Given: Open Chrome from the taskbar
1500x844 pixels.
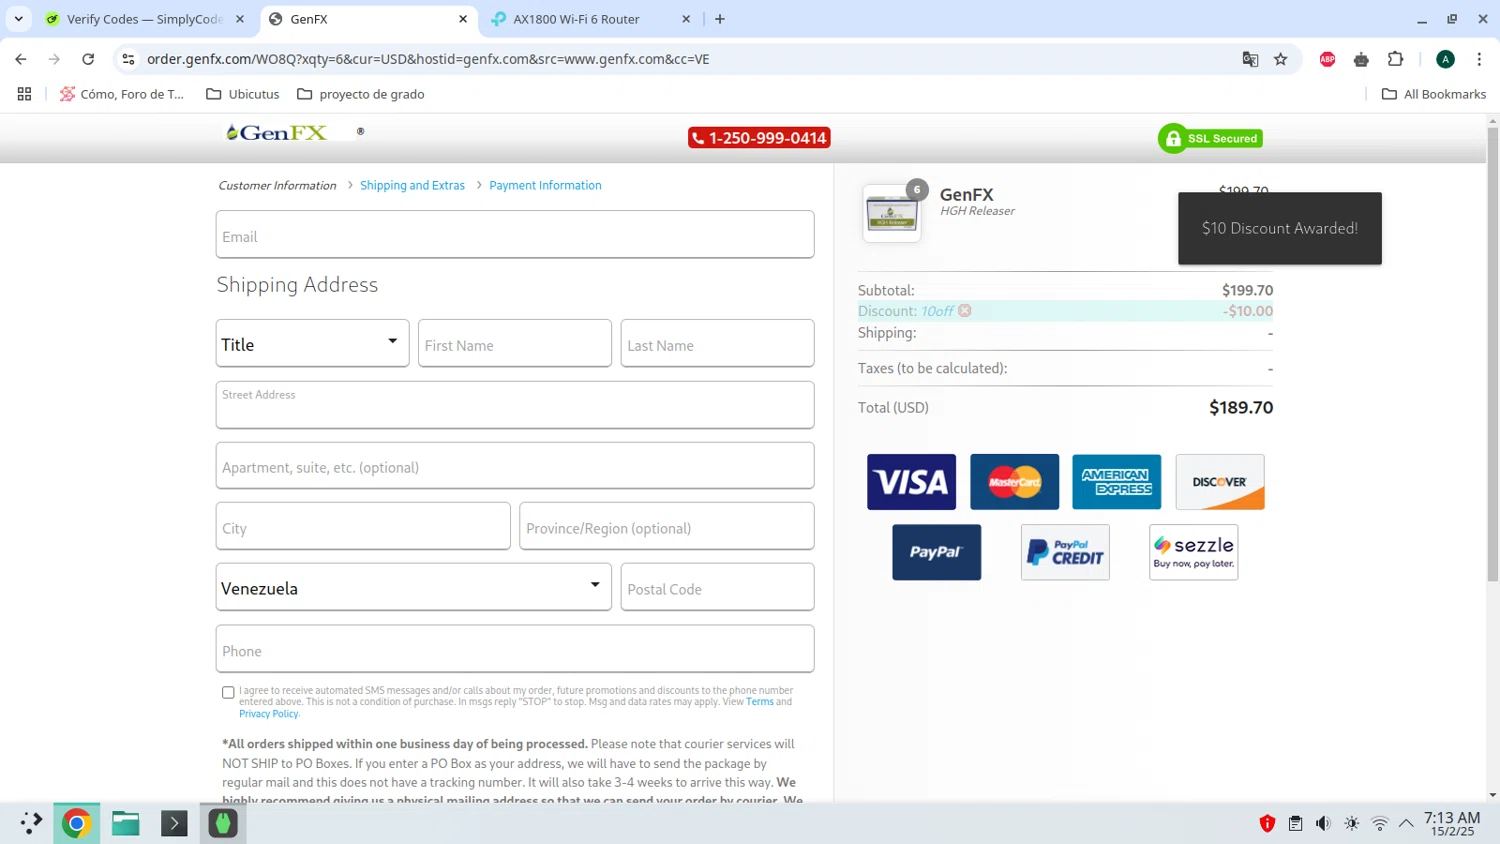Looking at the screenshot, I should coord(76,823).
